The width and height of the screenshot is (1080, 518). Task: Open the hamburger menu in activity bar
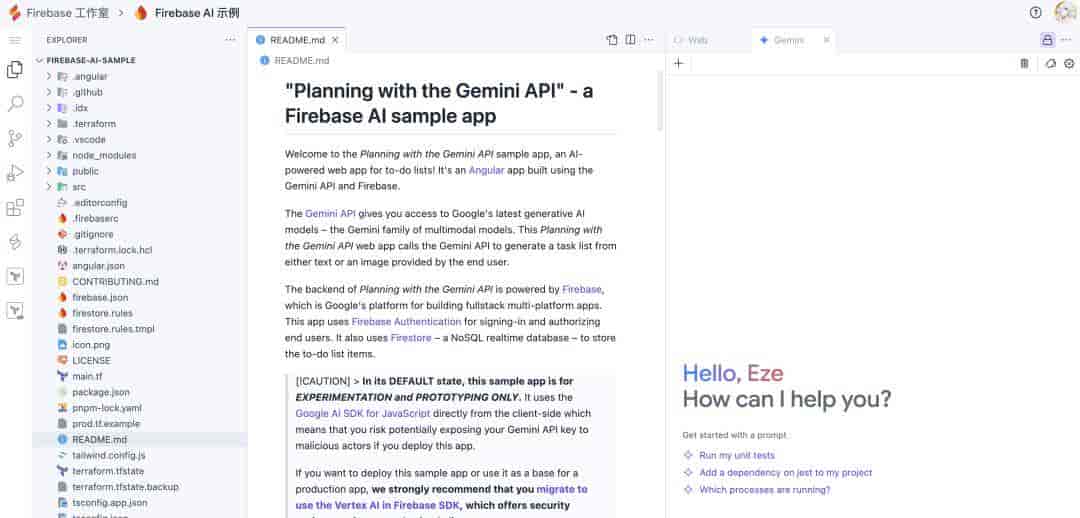14,41
